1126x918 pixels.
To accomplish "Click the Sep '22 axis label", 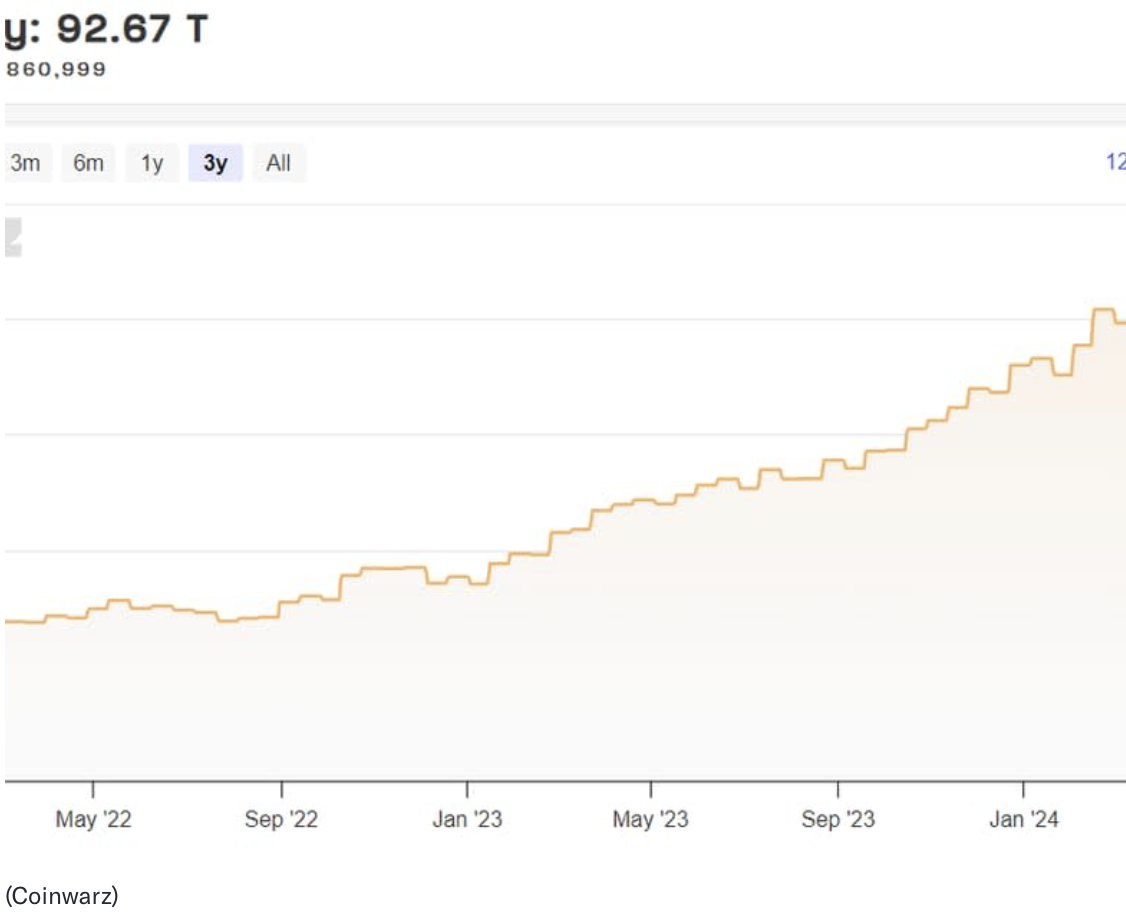I will pyautogui.click(x=281, y=820).
